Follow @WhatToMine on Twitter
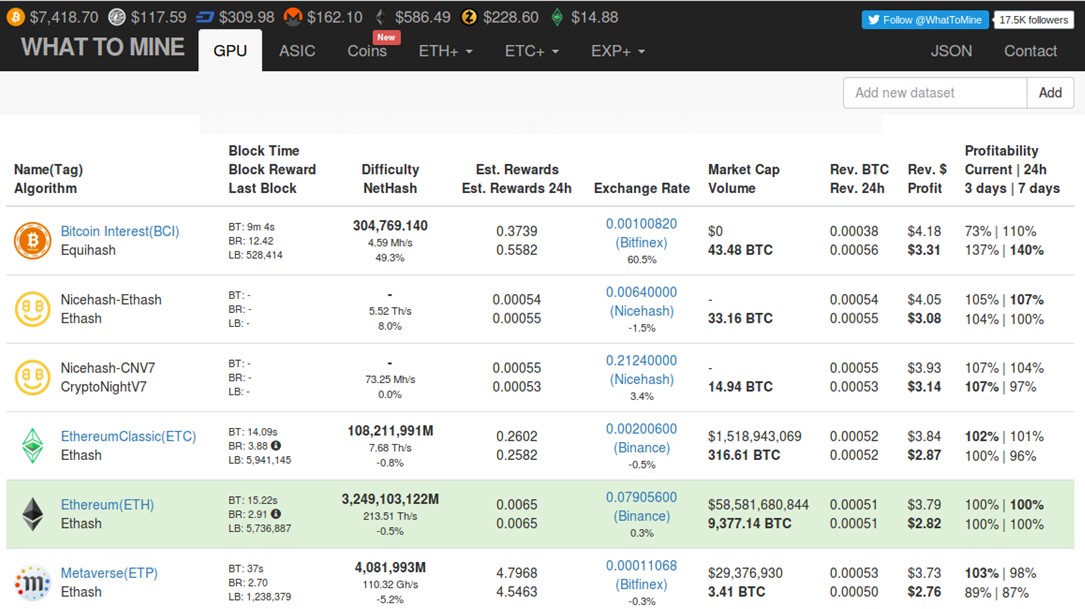The height and width of the screenshot is (609, 1085). pos(924,20)
